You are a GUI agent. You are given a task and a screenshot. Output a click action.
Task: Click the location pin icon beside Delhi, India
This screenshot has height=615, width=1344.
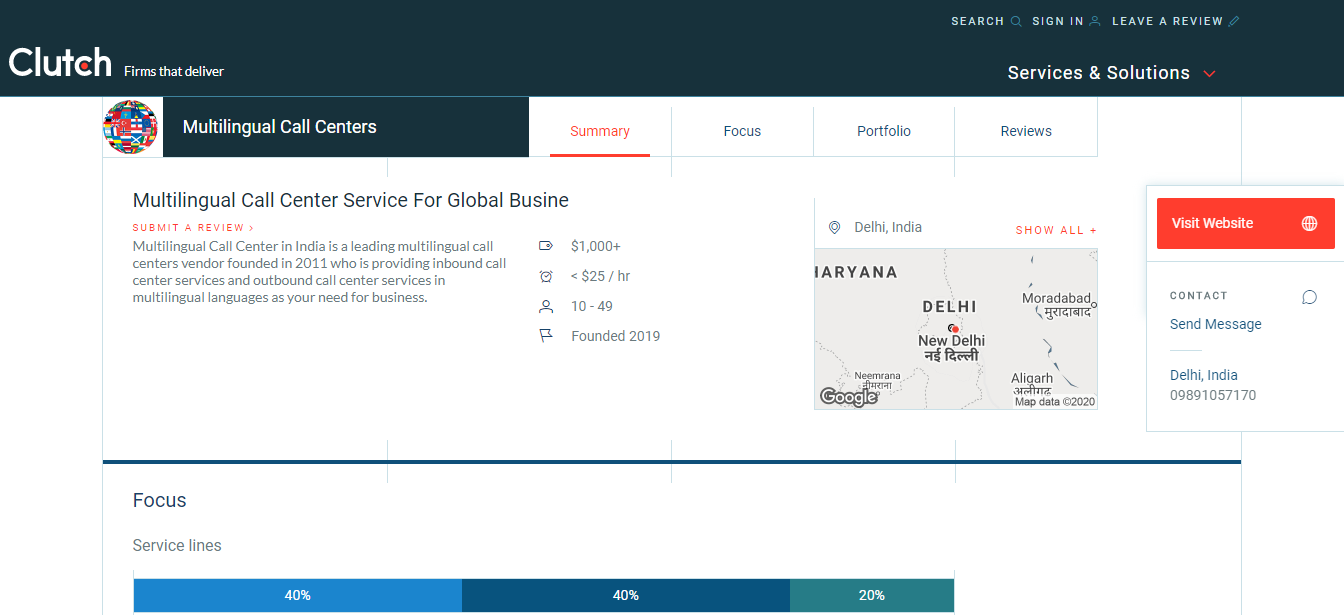[834, 228]
